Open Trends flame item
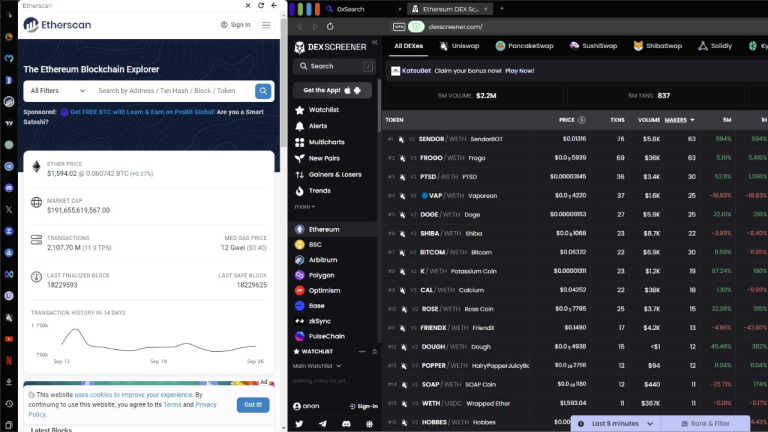Viewport: 768px width, 432px height. (312, 191)
